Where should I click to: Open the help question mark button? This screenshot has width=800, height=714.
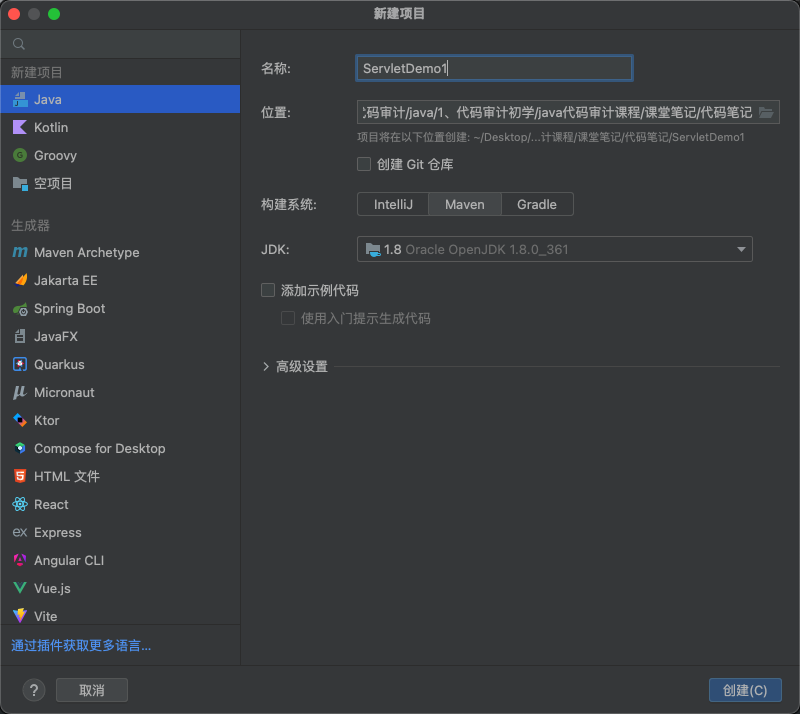[34, 690]
